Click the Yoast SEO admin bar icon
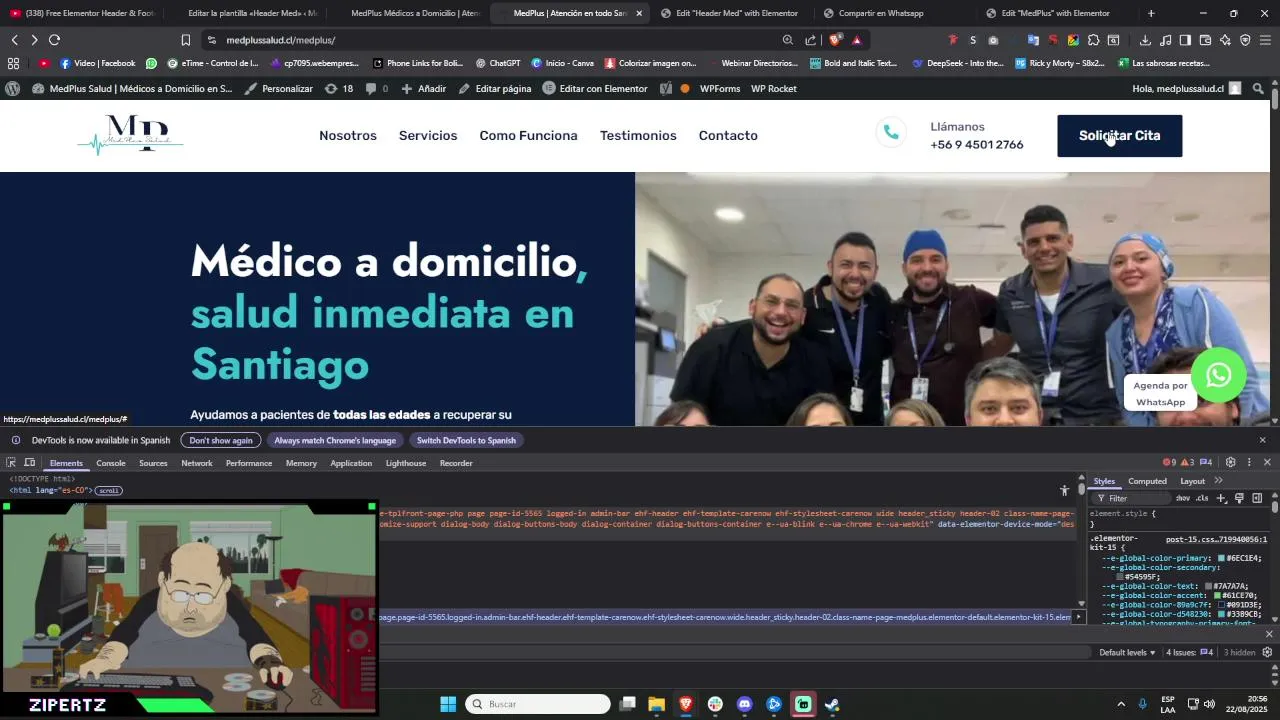Image resolution: width=1280 pixels, height=720 pixels. pos(665,88)
